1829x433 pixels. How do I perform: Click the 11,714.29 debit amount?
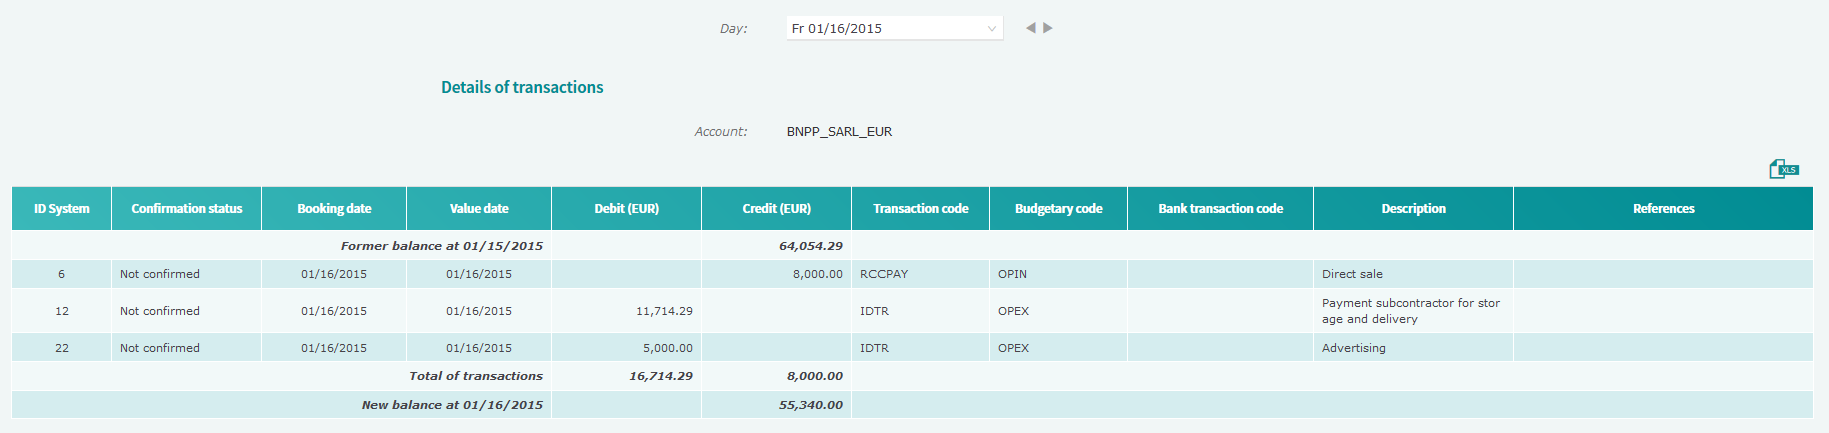click(664, 311)
